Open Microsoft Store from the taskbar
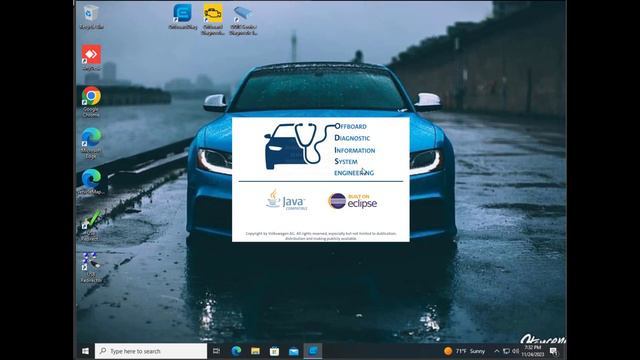This screenshot has width=640, height=360. 274,351
